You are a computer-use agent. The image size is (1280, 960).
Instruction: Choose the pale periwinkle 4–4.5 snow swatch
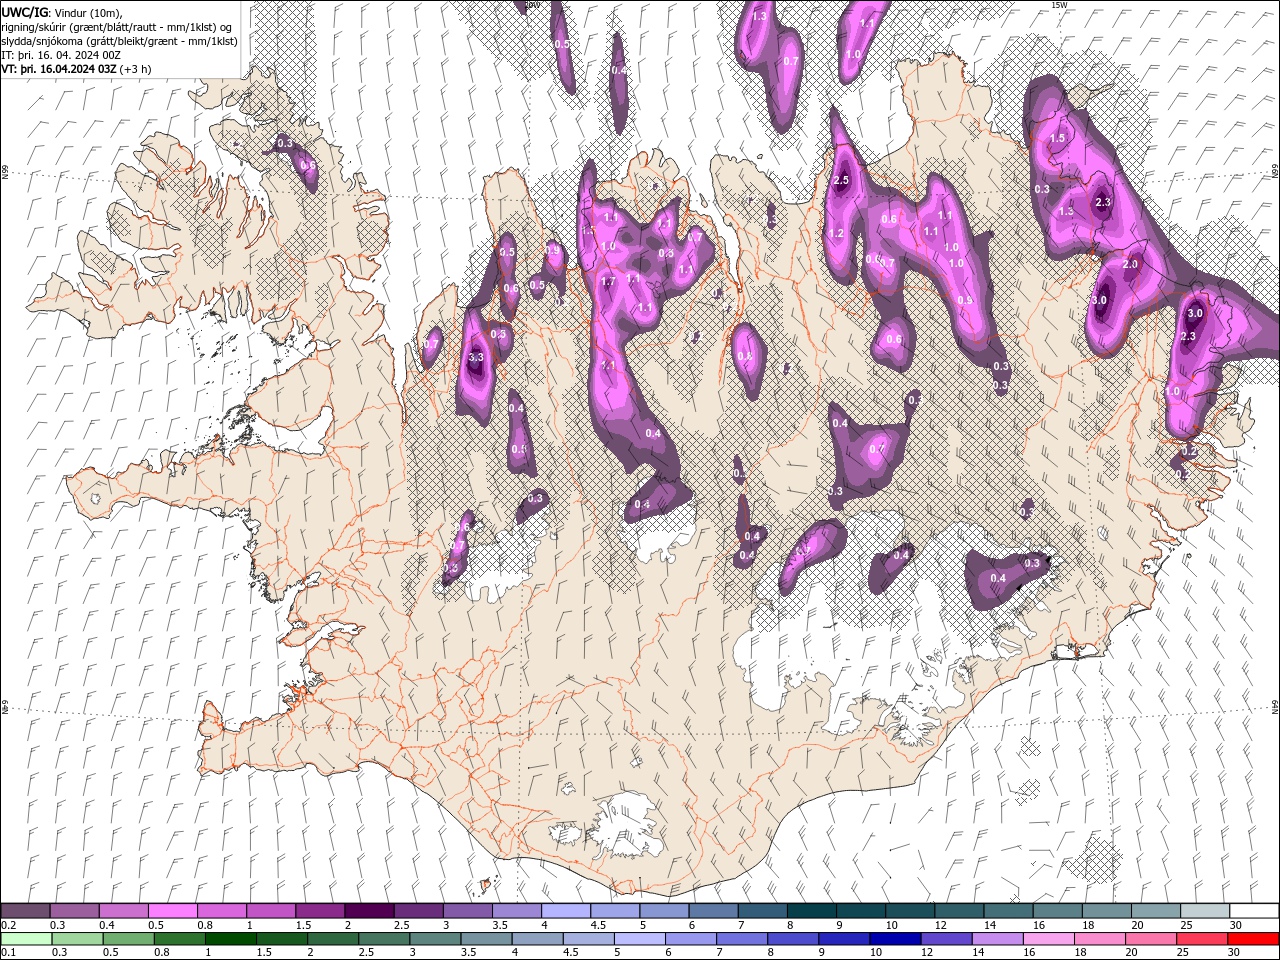(566, 911)
